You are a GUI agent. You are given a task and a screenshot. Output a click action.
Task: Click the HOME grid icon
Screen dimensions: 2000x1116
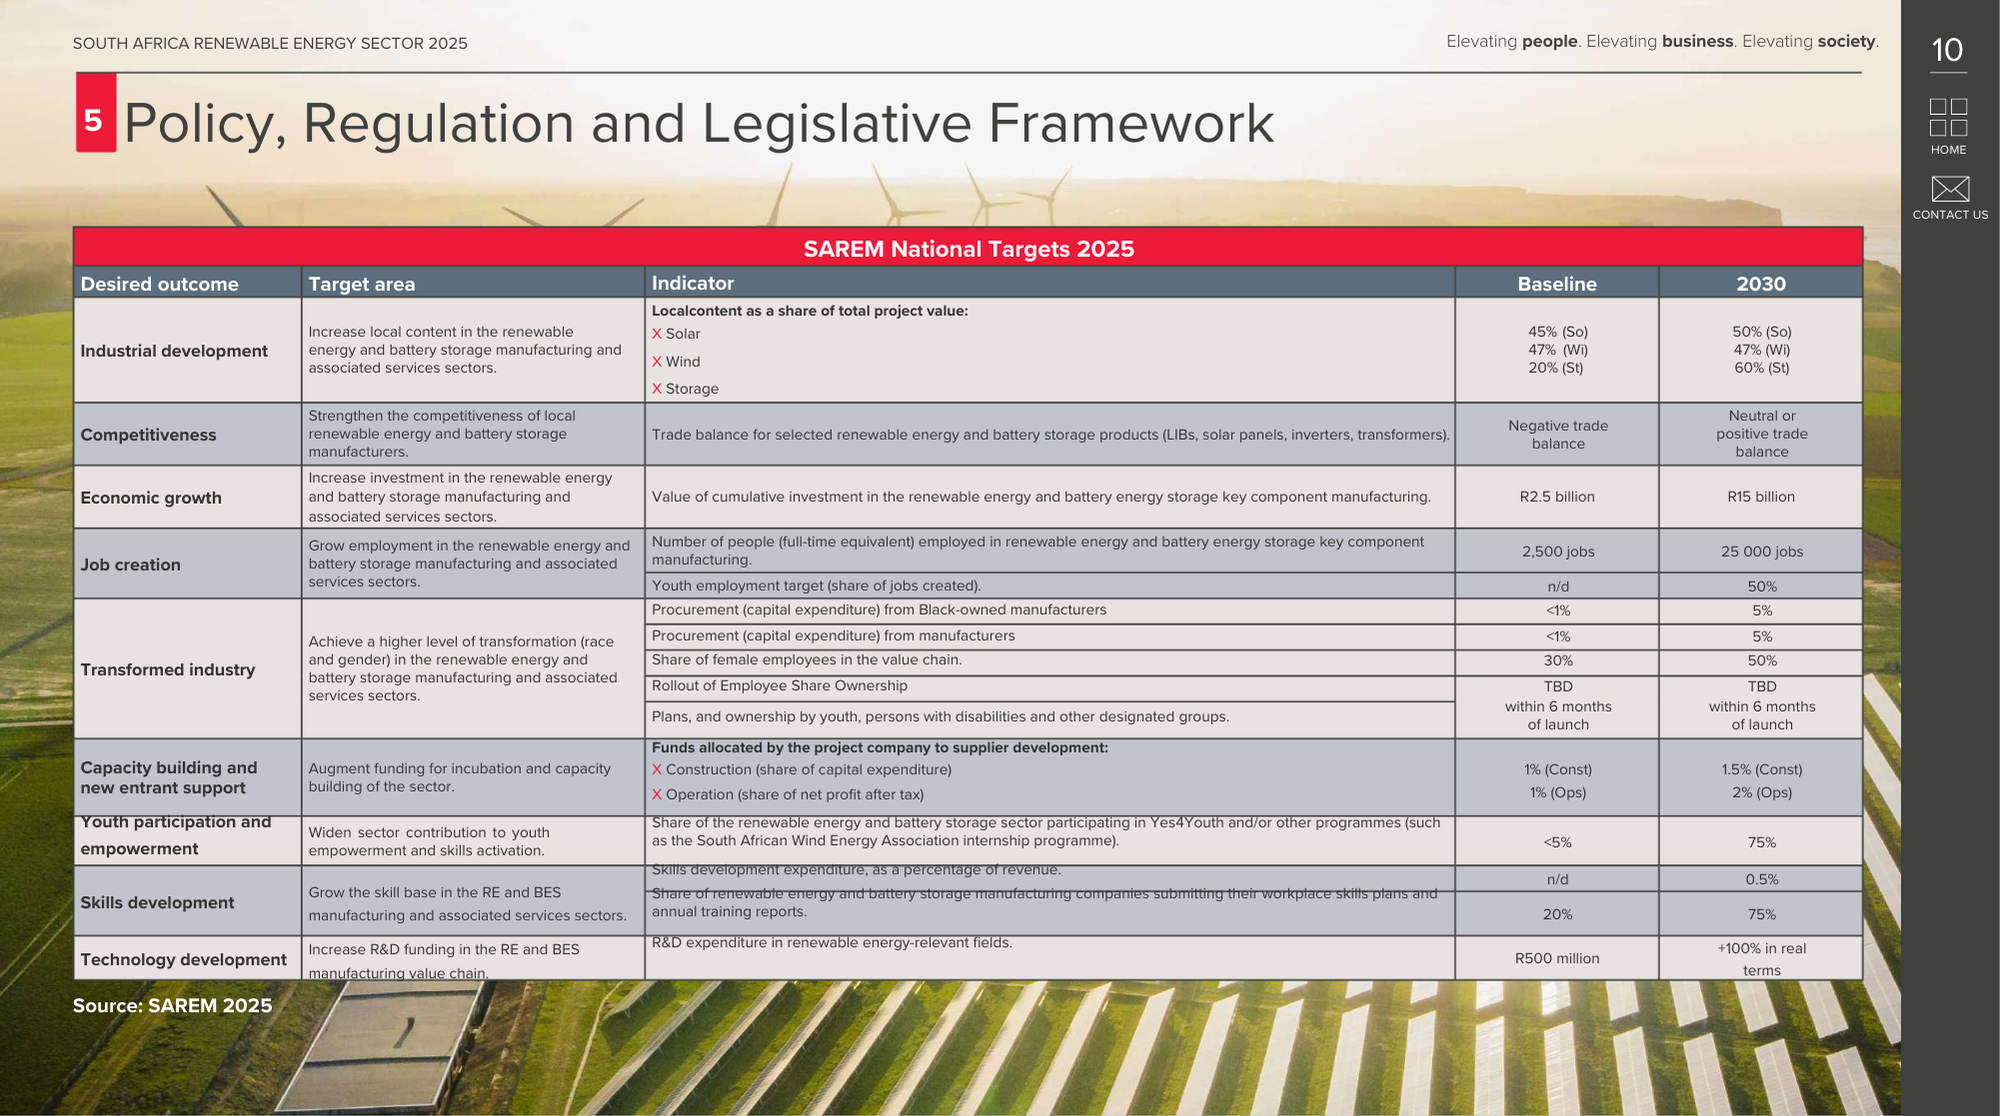pyautogui.click(x=1948, y=117)
